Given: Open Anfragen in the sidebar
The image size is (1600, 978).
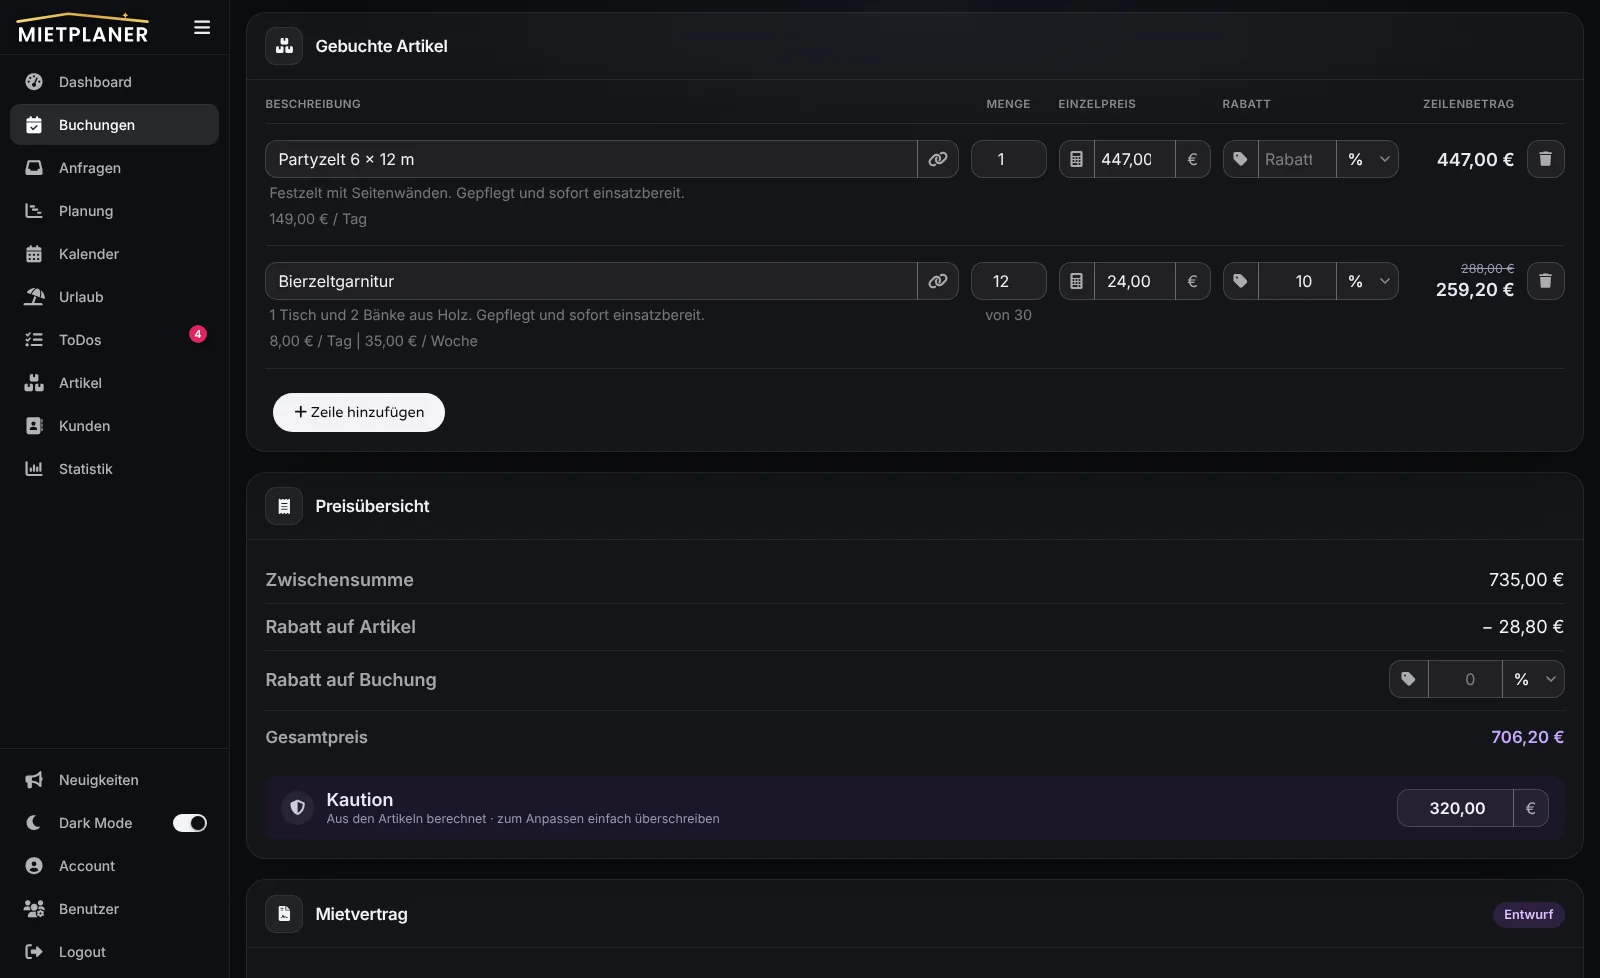Looking at the screenshot, I should 114,168.
